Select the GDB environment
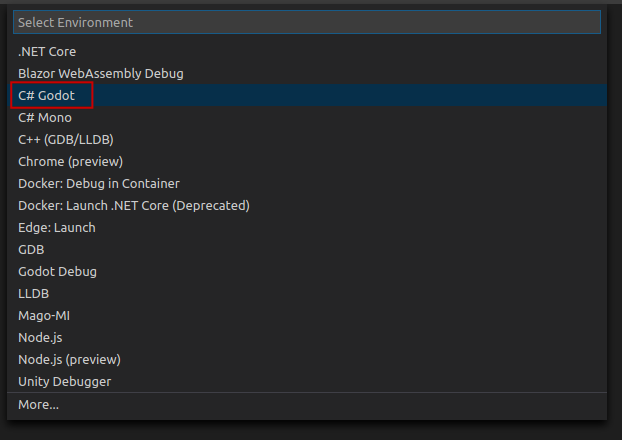This screenshot has height=440, width=622. 31,249
